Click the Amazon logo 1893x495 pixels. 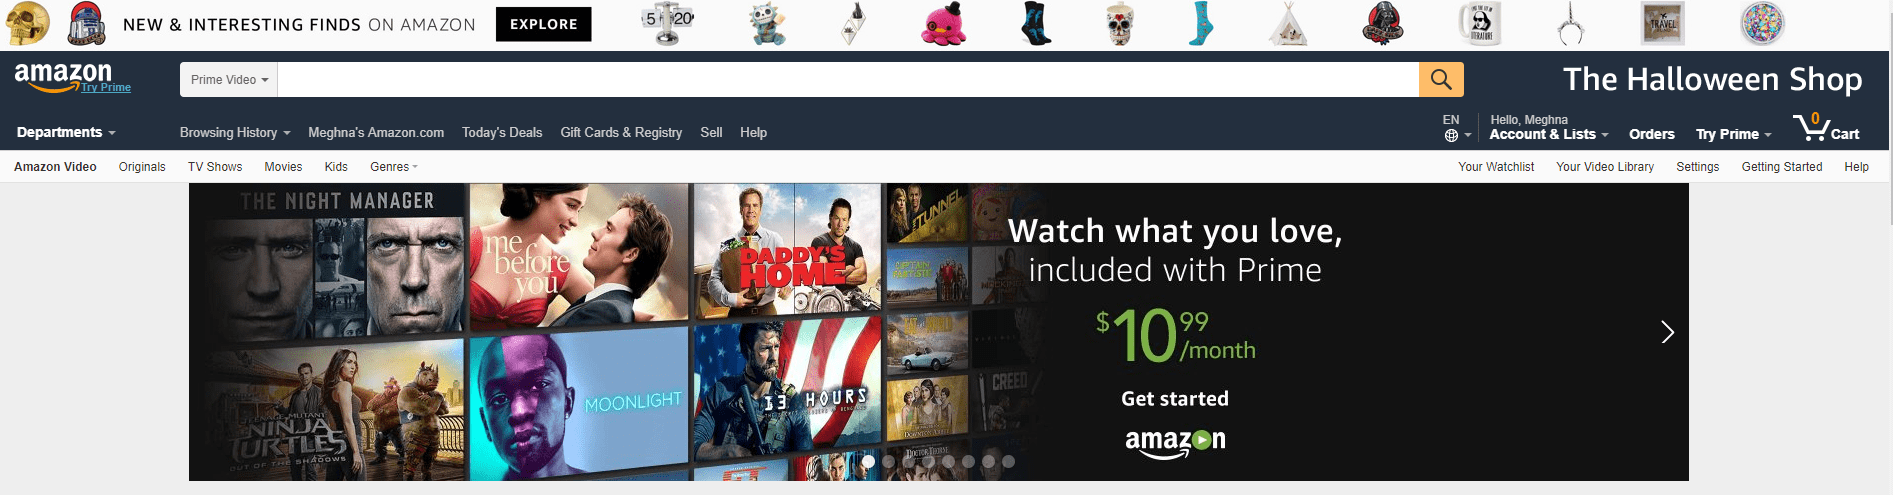[63, 76]
